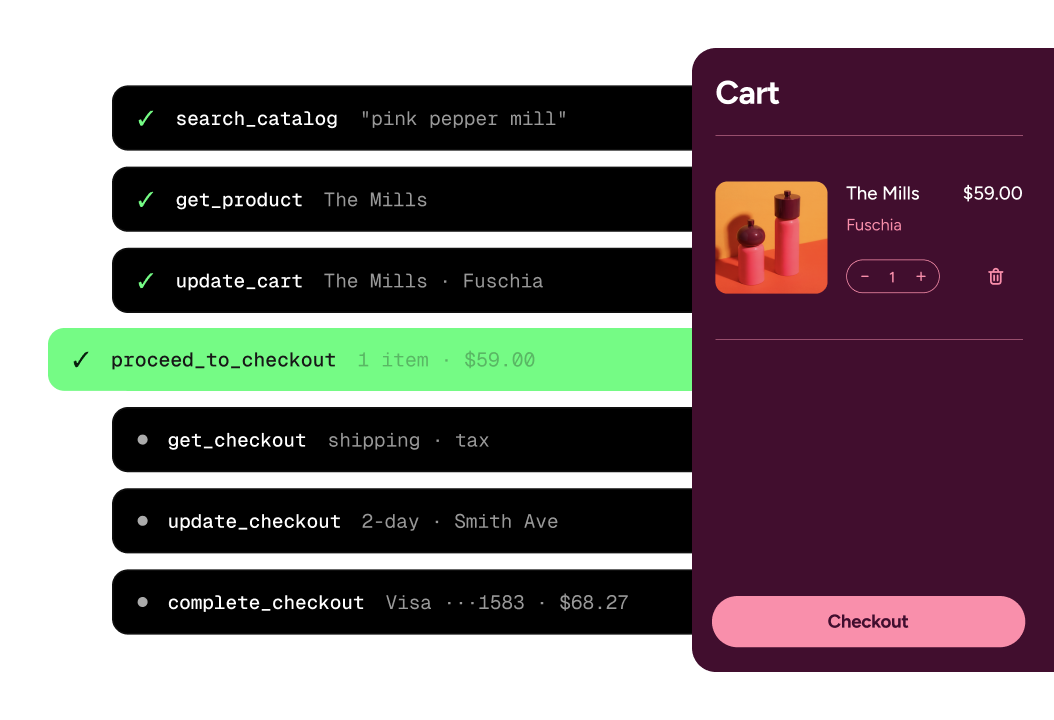Select the highlighted proceed_to_checkout step
1054x720 pixels.
pos(370,360)
